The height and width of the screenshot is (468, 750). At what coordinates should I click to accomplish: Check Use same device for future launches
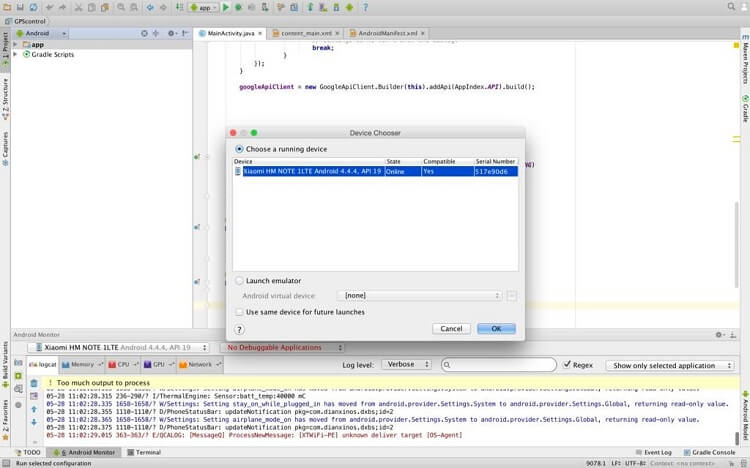click(239, 312)
